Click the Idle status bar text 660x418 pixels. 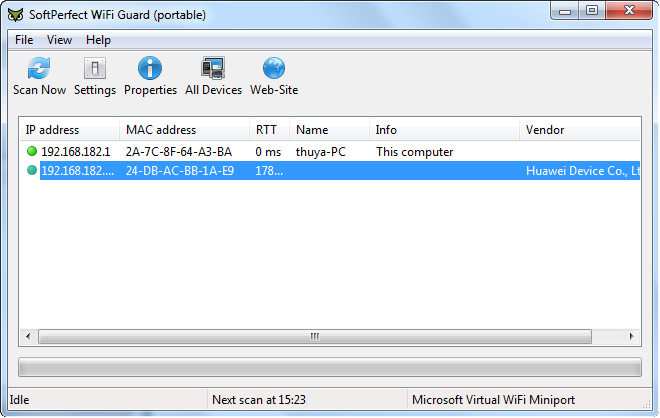(x=19, y=399)
